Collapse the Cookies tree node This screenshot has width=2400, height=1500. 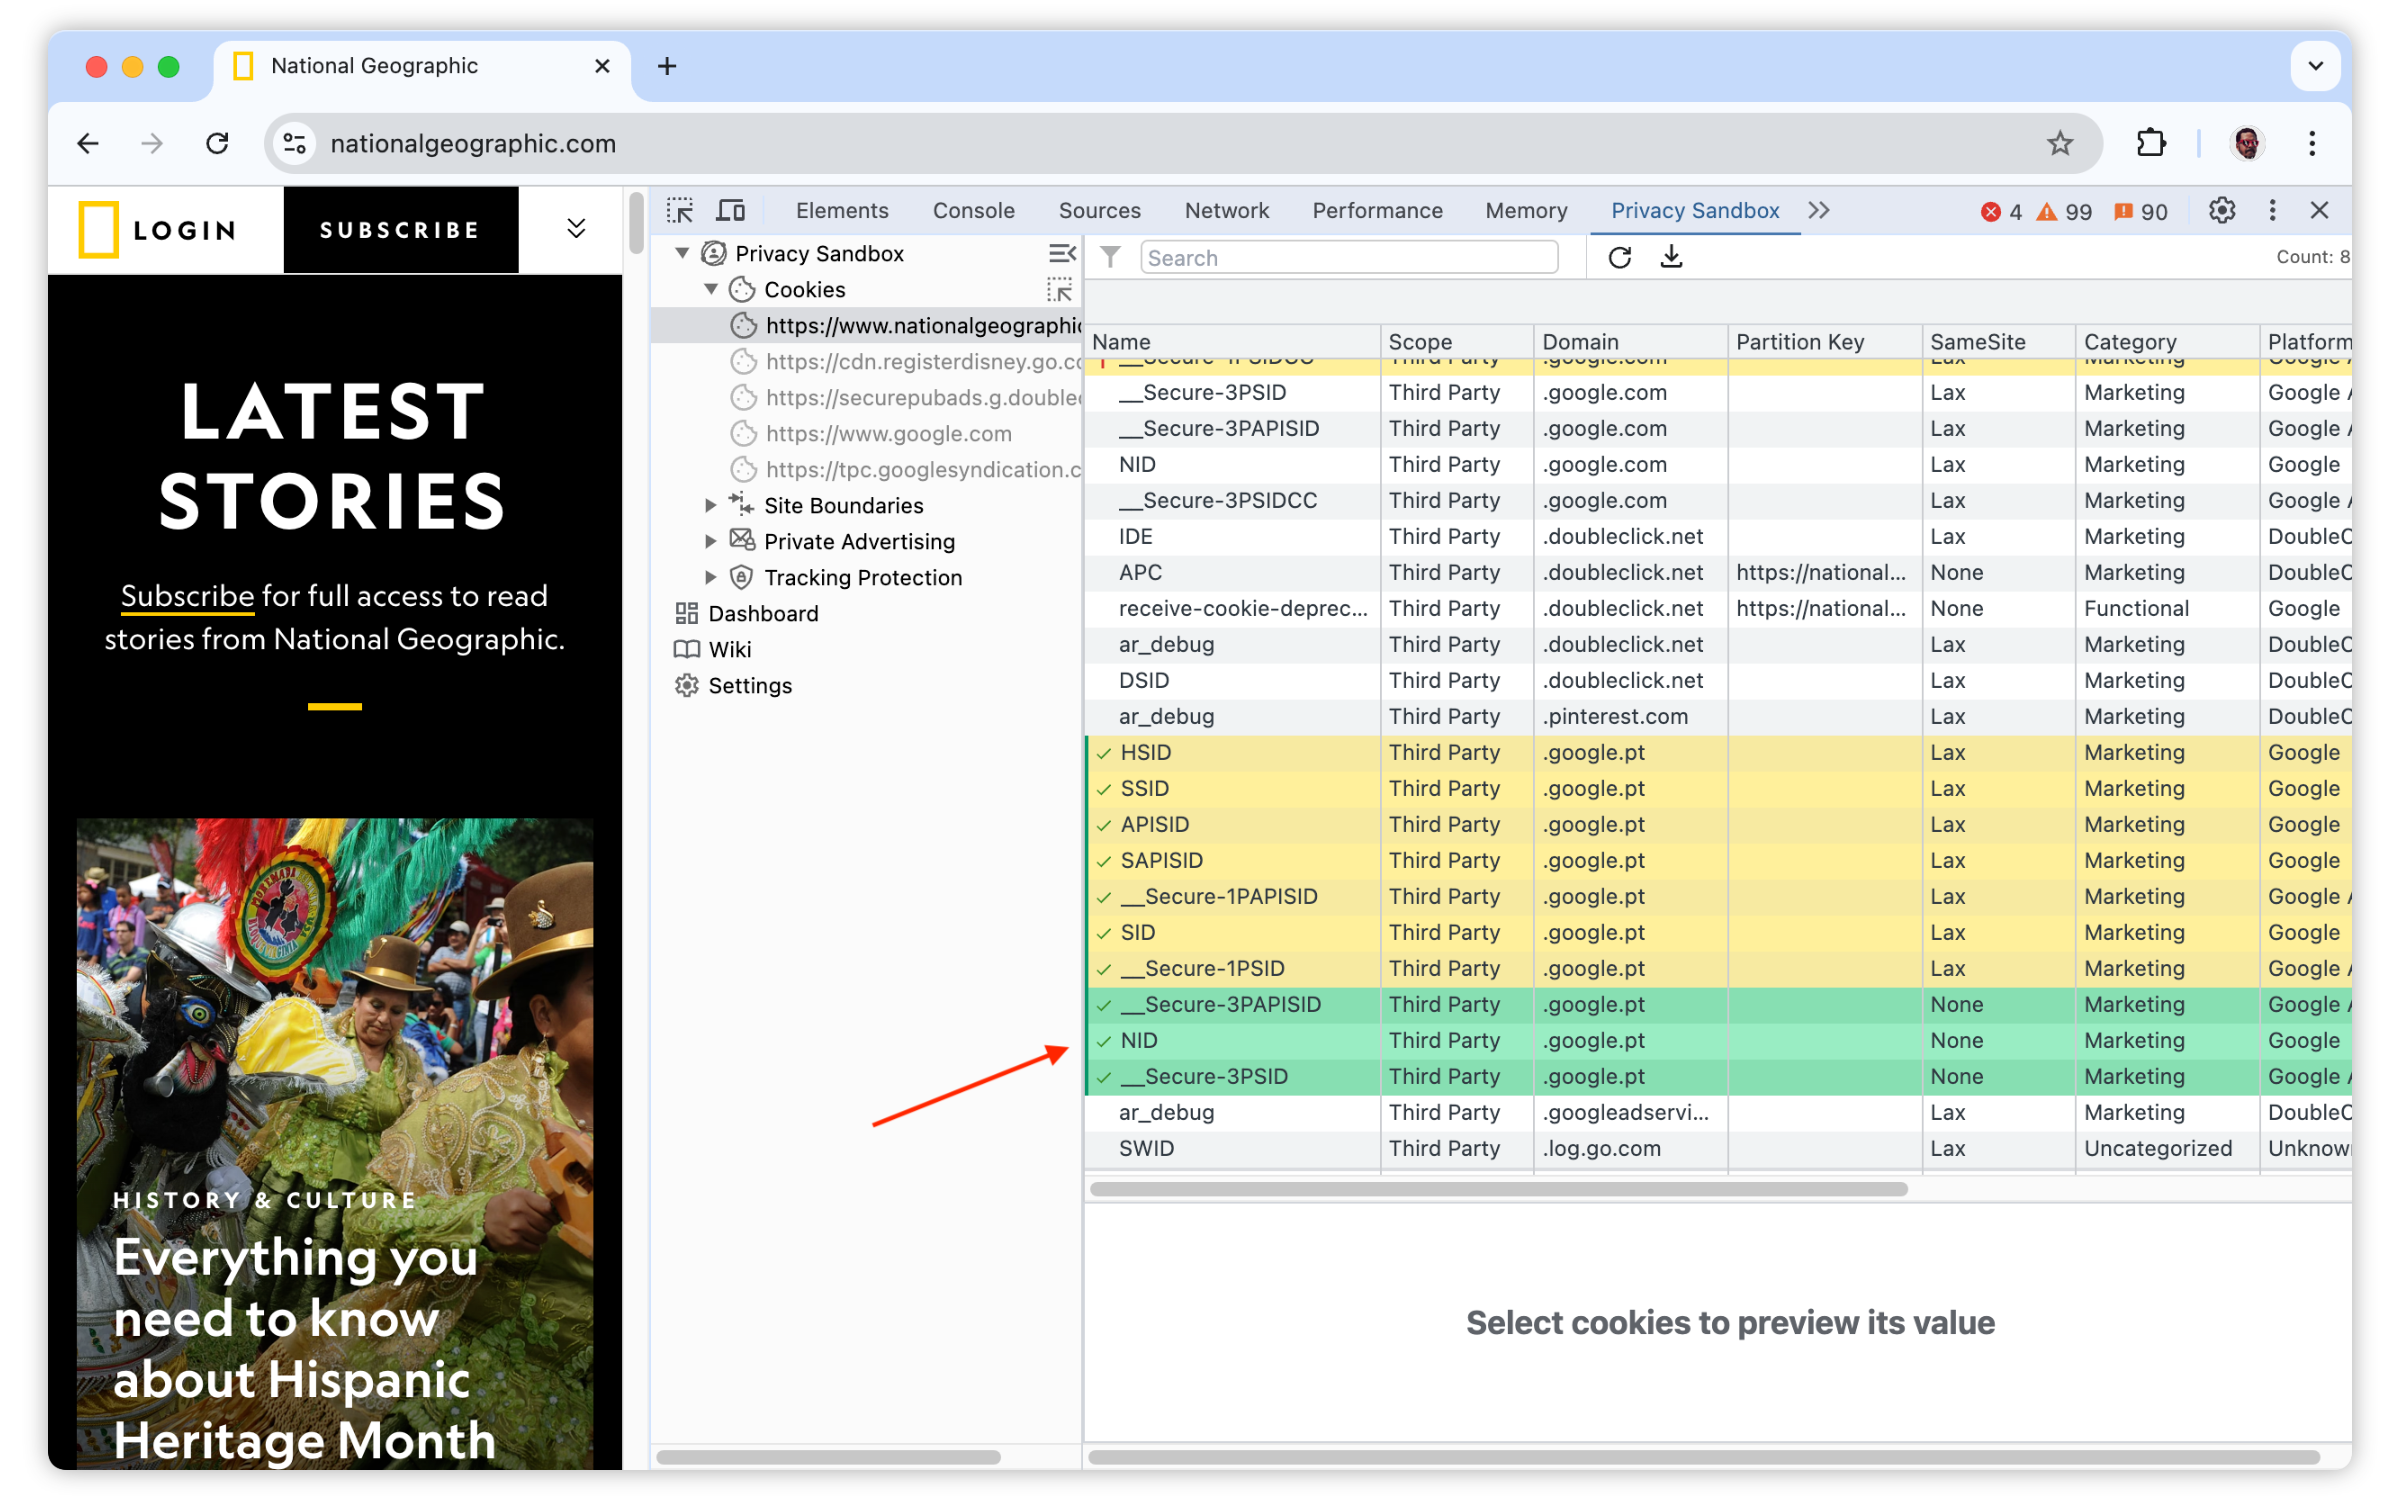pos(711,289)
